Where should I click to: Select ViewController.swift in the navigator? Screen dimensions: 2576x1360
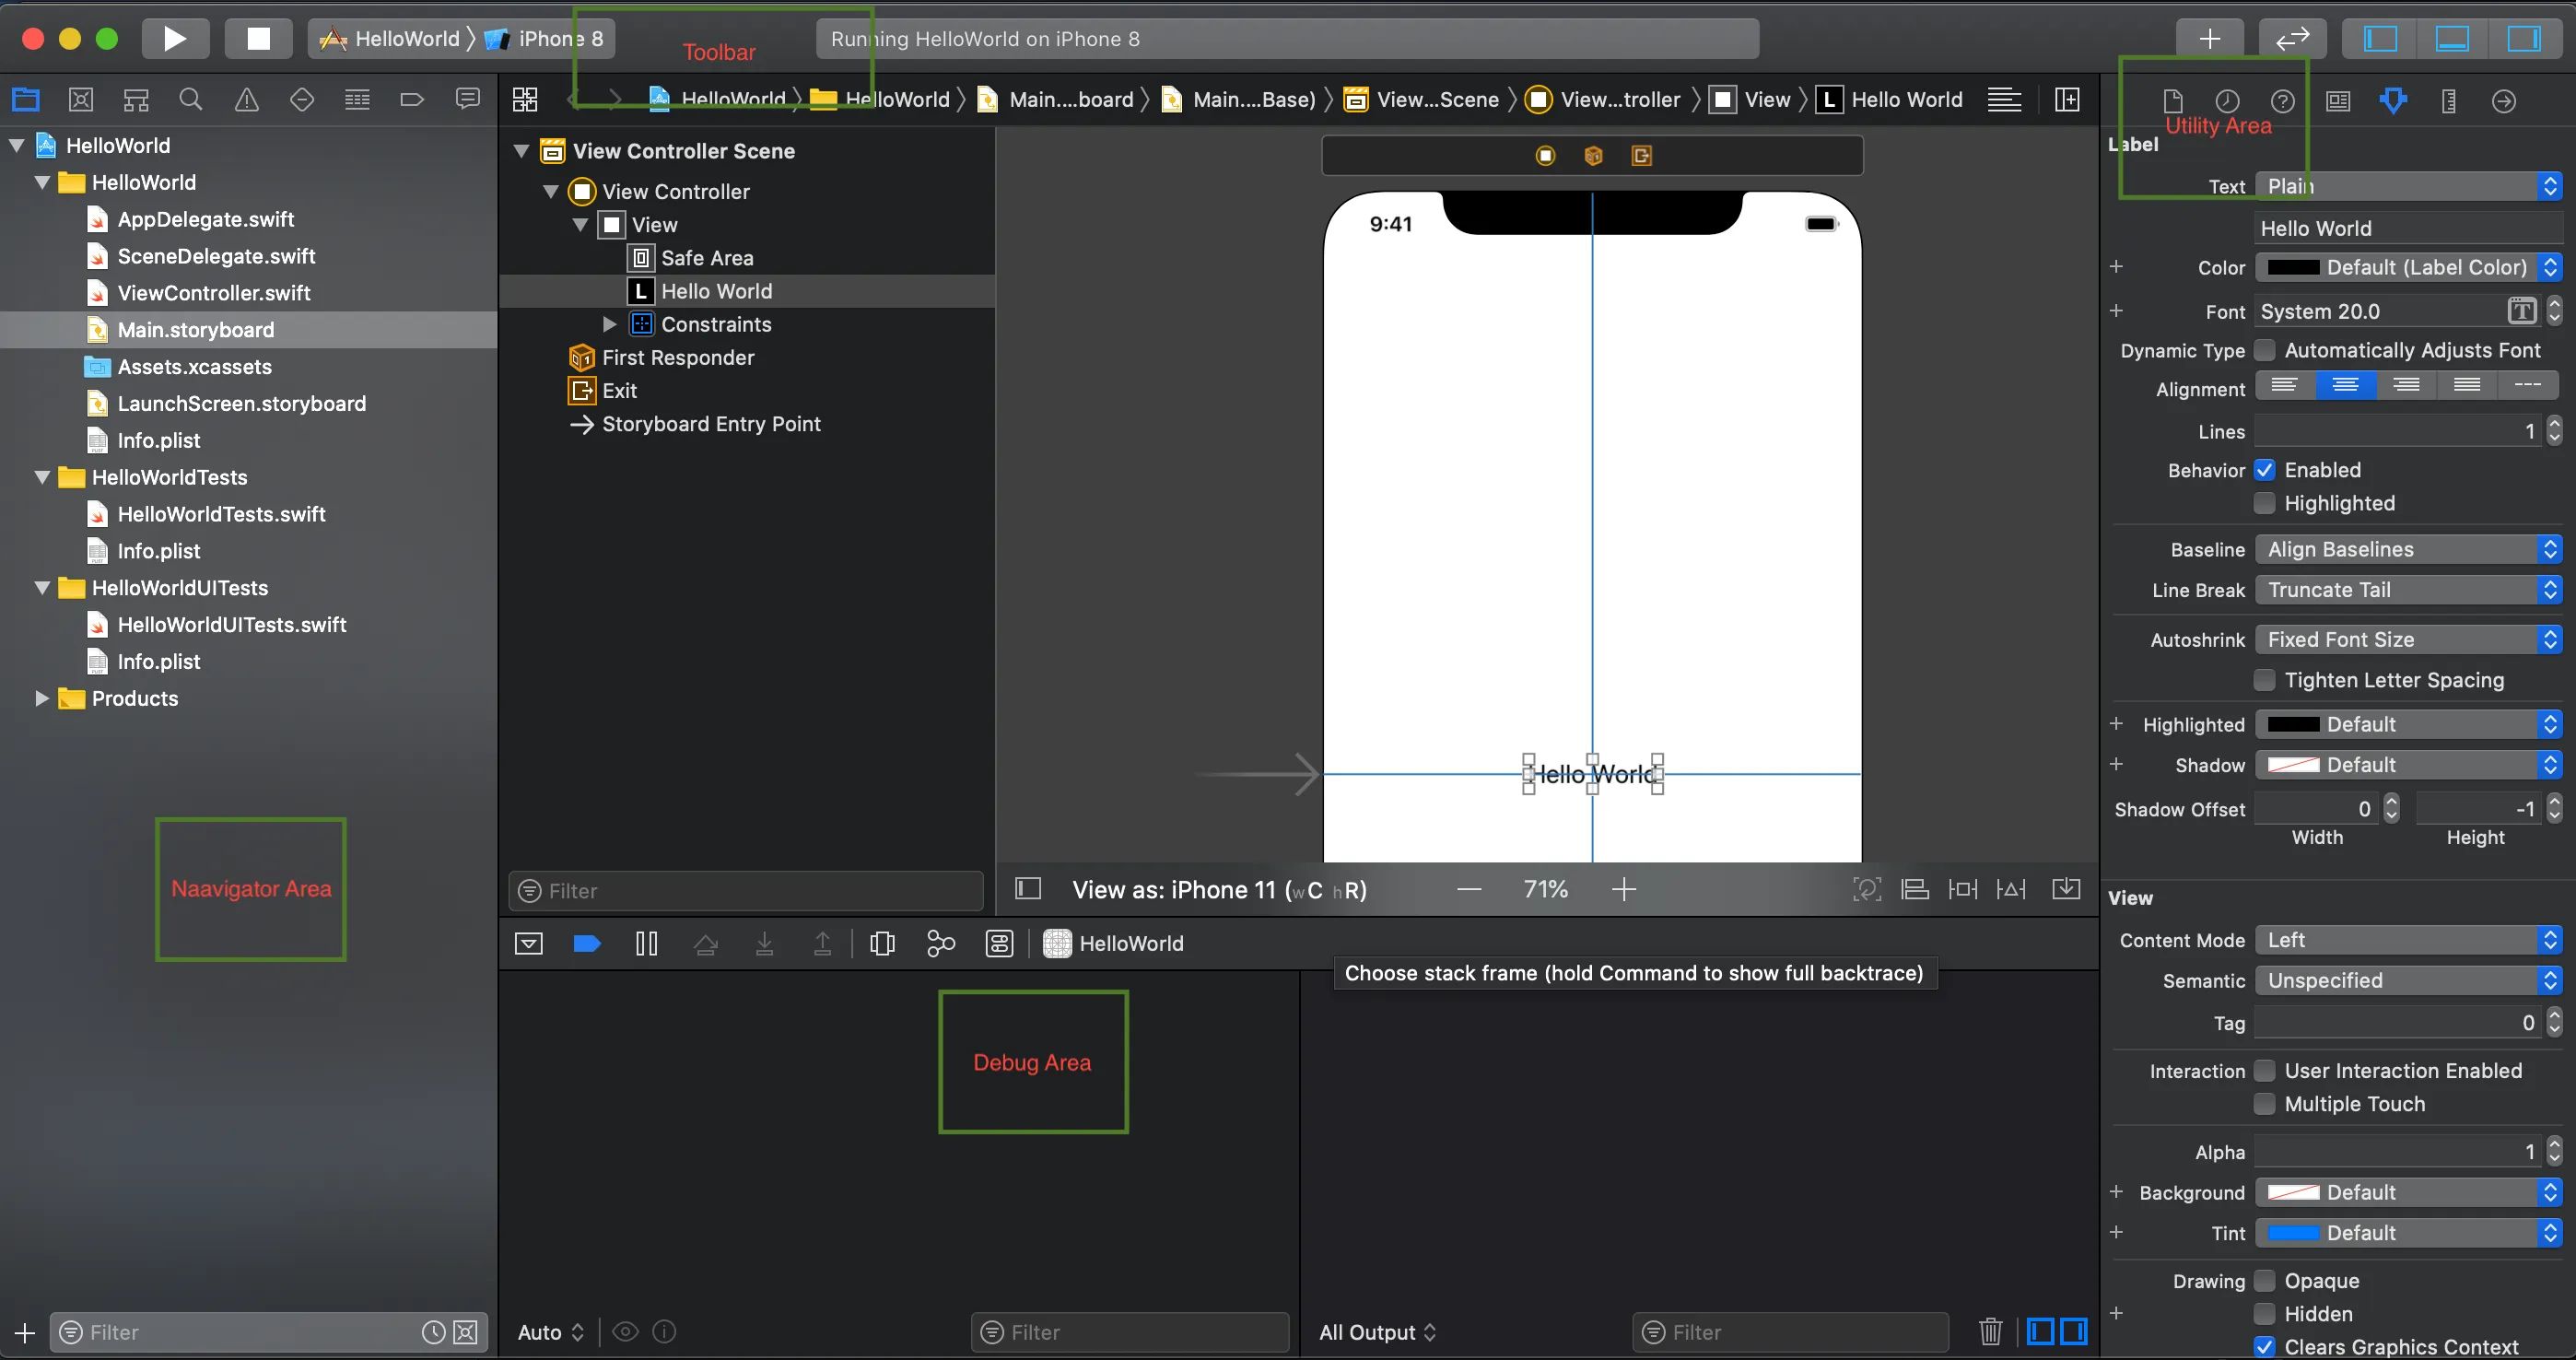(x=213, y=293)
